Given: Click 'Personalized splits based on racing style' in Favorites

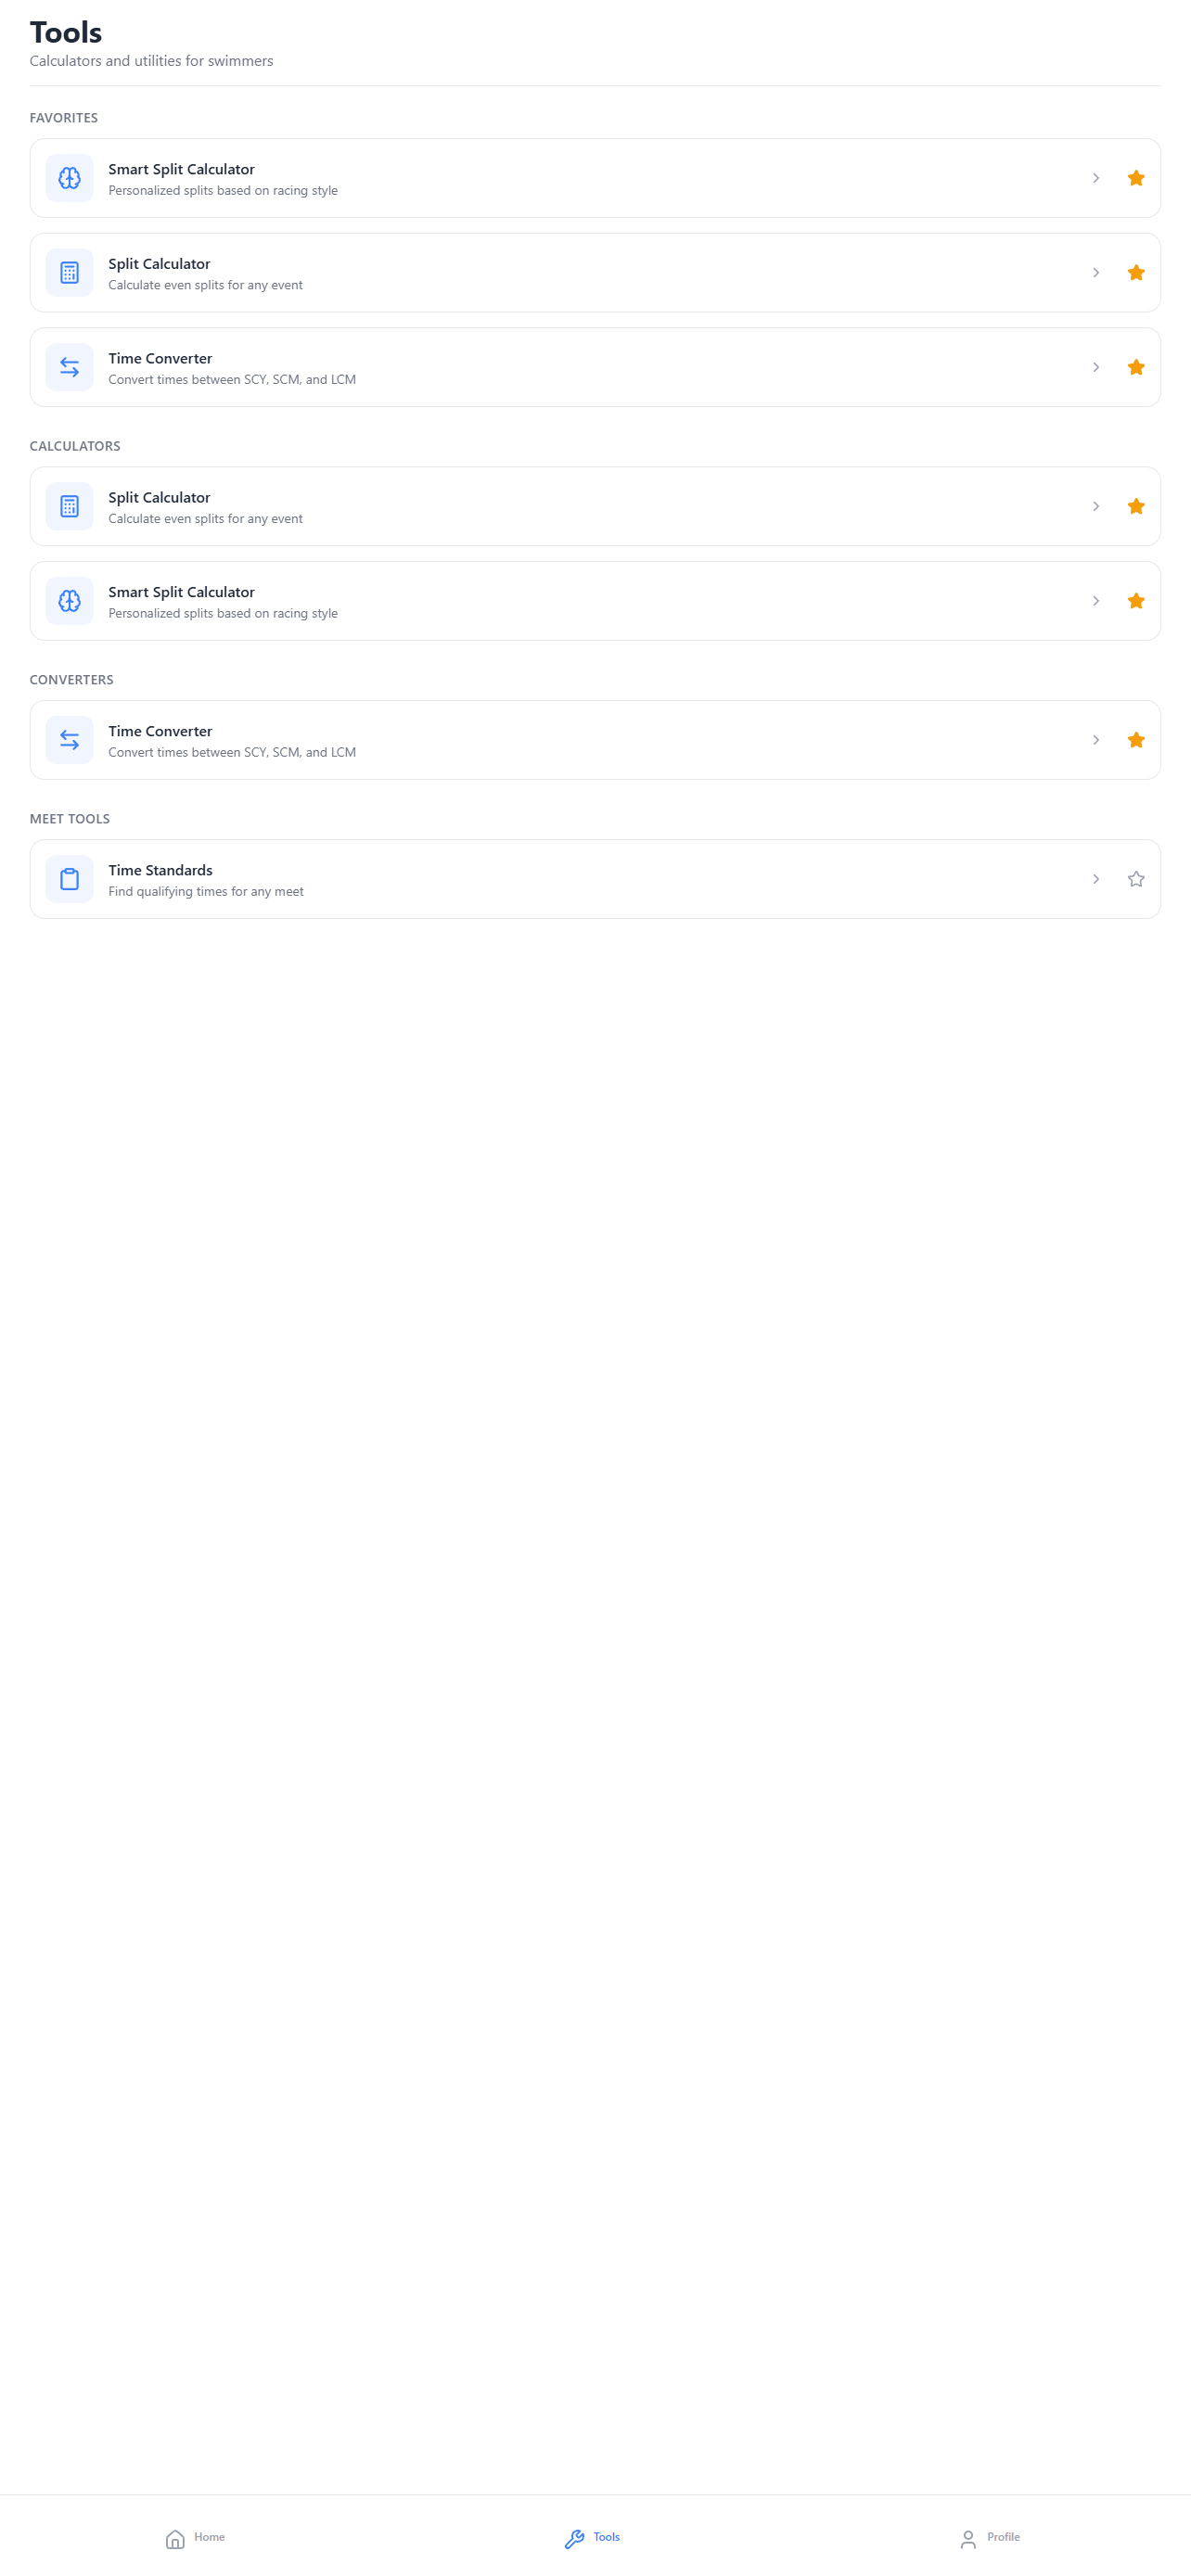Looking at the screenshot, I should pyautogui.click(x=223, y=190).
